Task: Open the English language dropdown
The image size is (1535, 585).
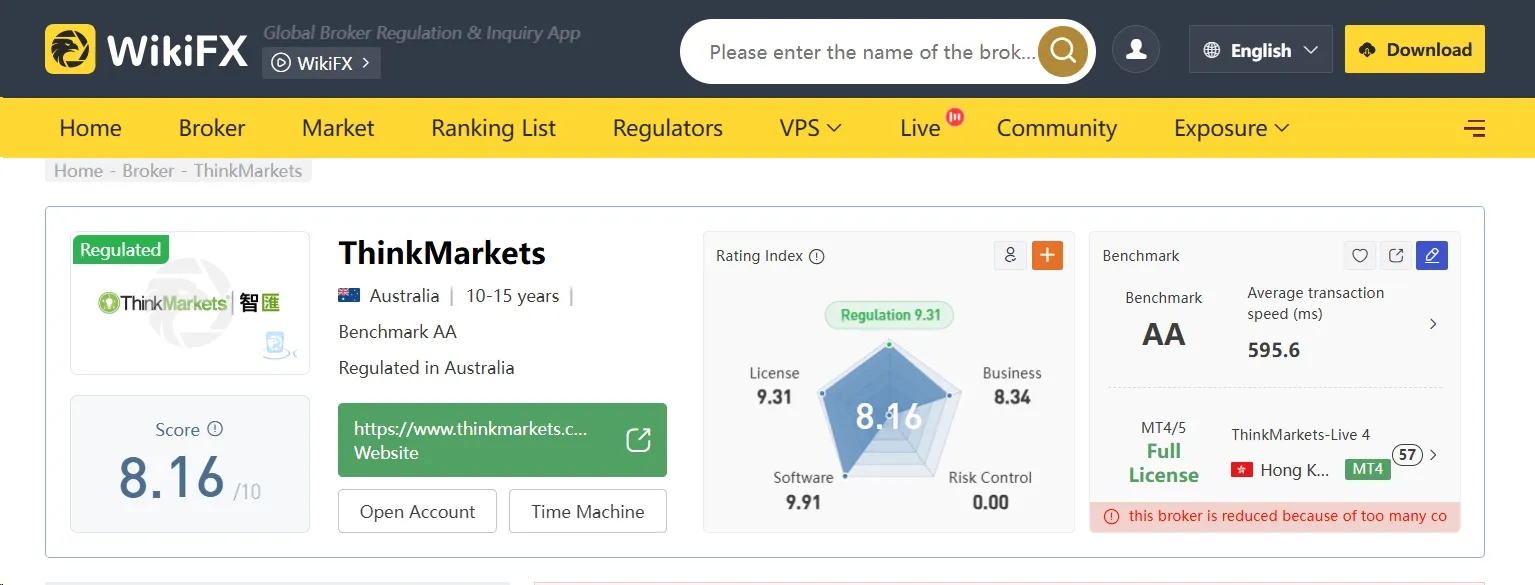Action: point(1260,49)
